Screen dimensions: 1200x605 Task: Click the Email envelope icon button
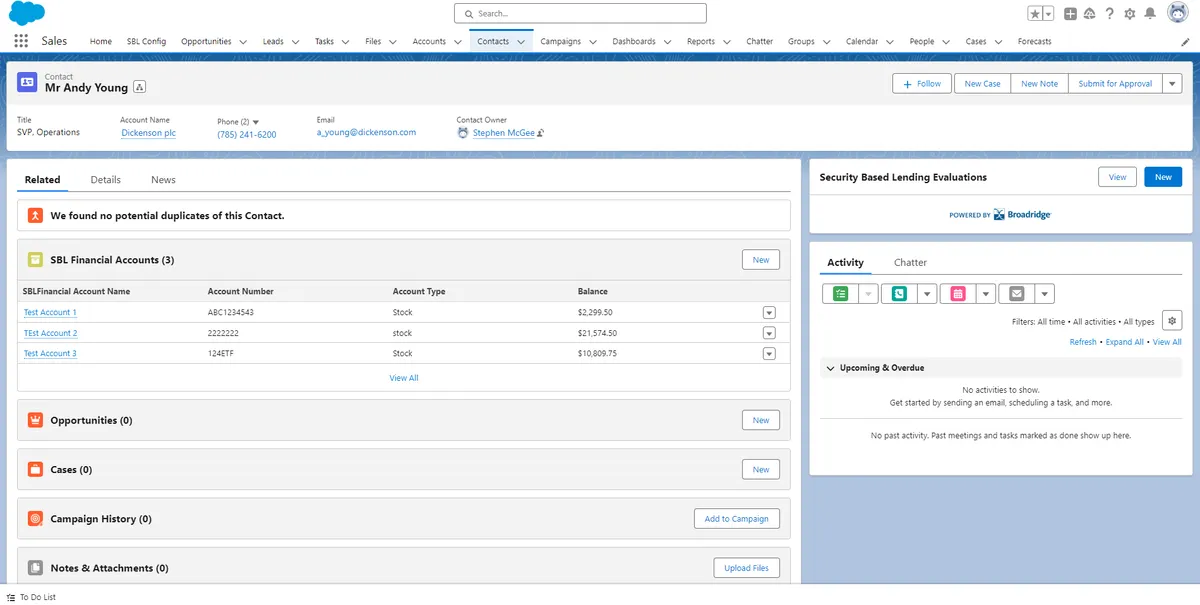[x=1017, y=294]
